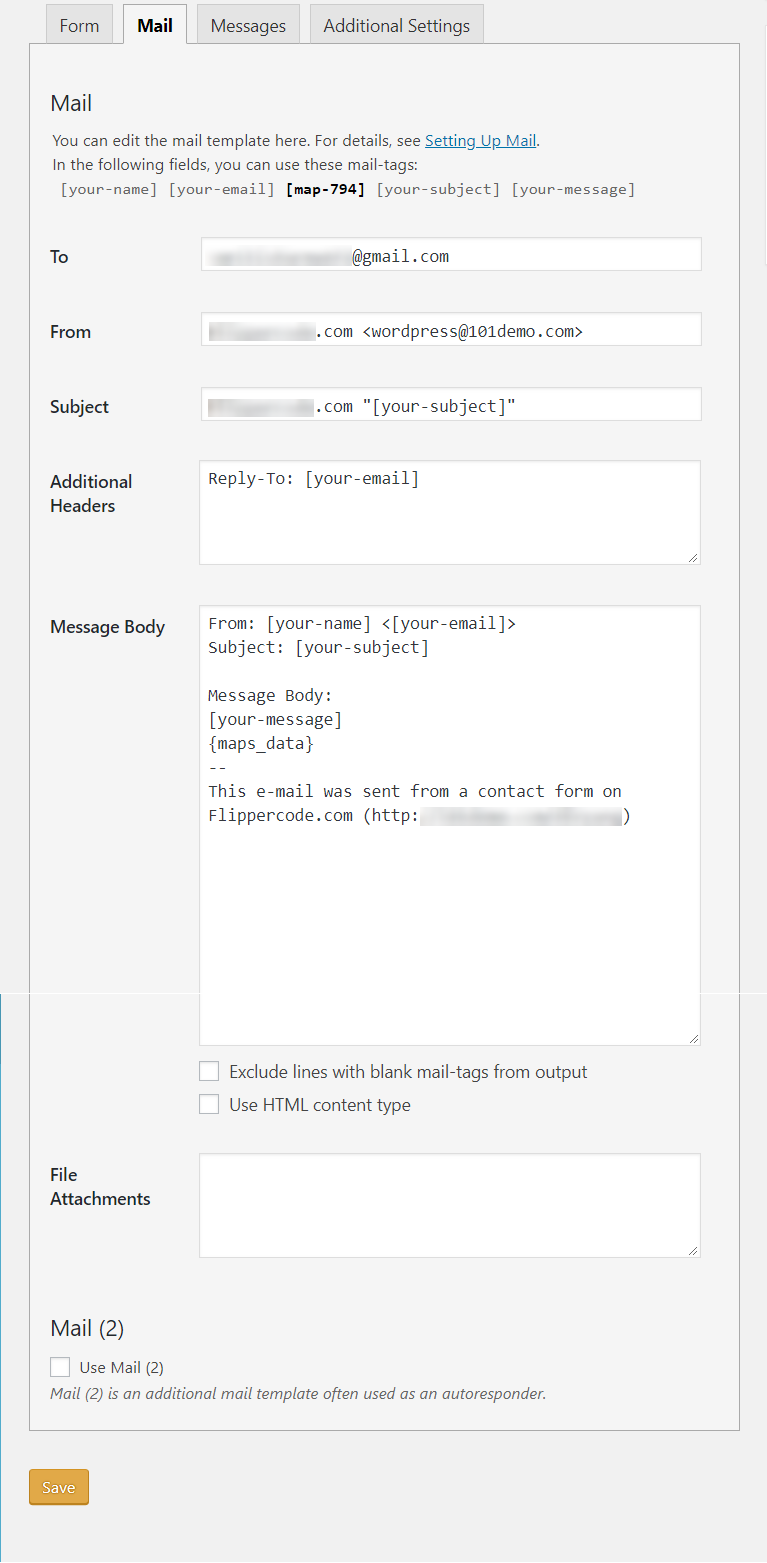The height and width of the screenshot is (1563, 767).
Task: Switch to the Form tab
Action: (79, 25)
